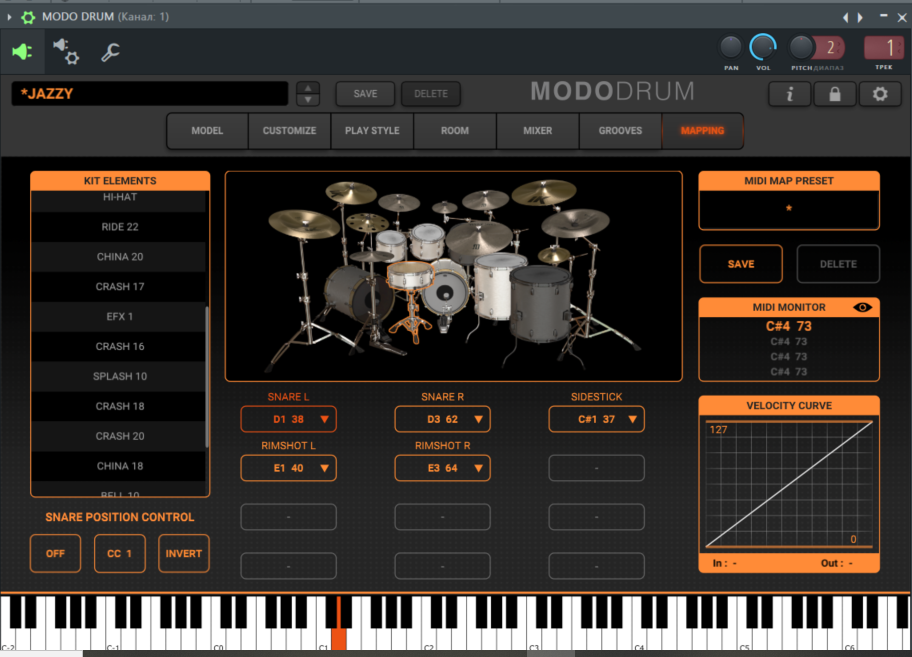Screen dimensions: 912x657
Task: Click the orange SAVE MIDI map button
Action: (741, 264)
